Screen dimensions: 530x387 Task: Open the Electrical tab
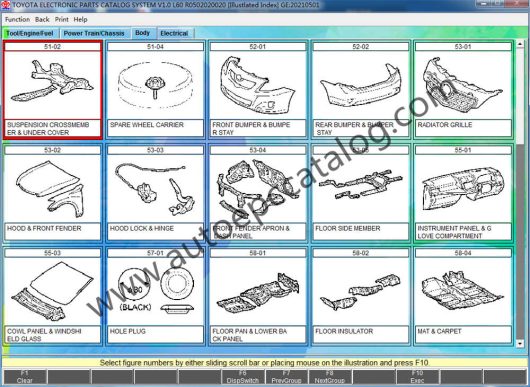click(174, 33)
